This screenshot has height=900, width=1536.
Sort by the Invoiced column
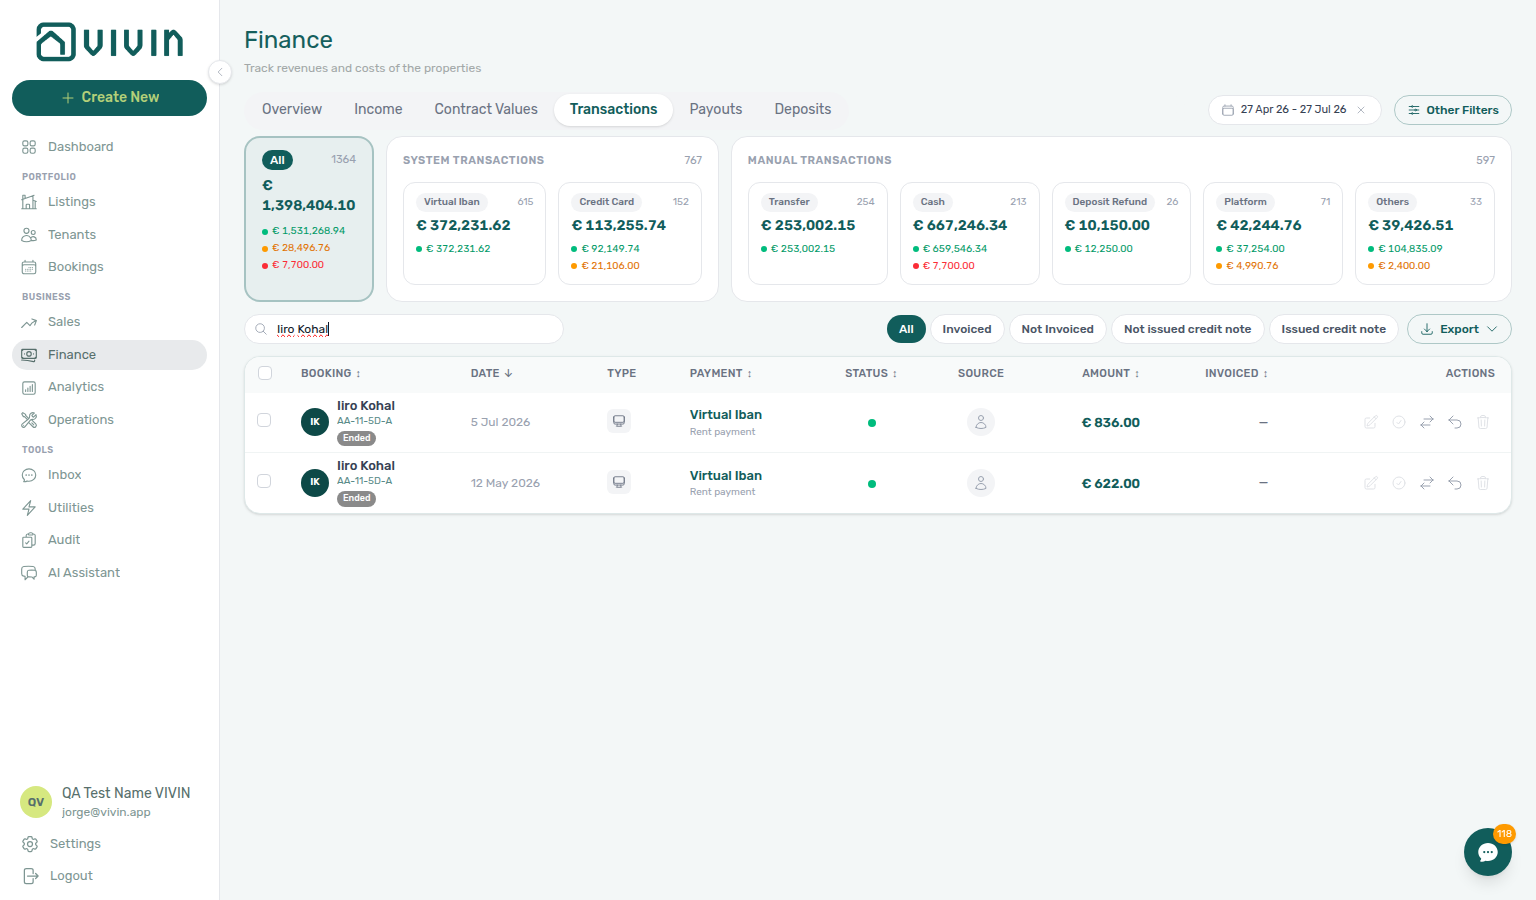pyautogui.click(x=1236, y=373)
